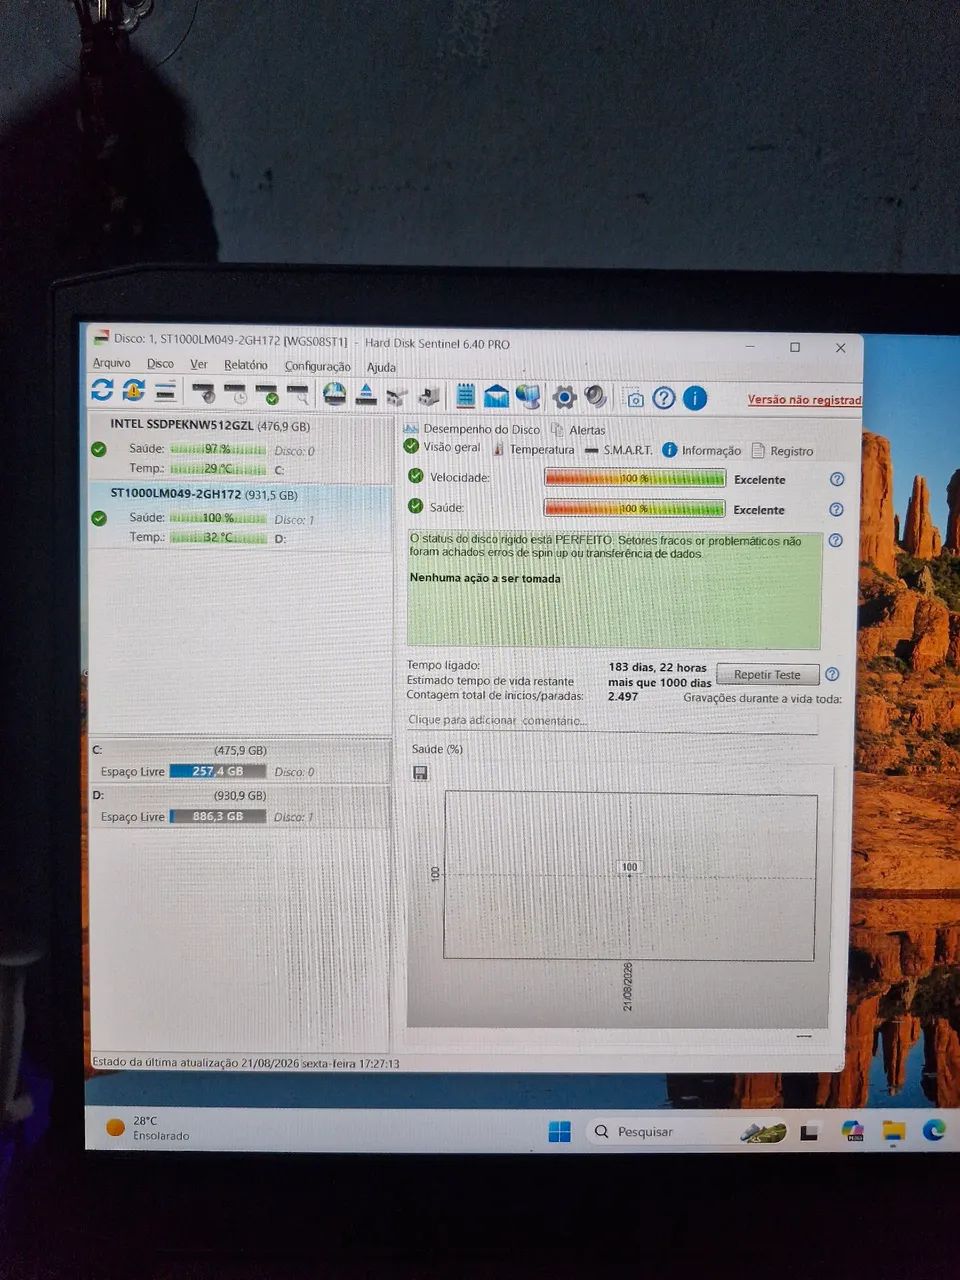Click help icon next to Saúde Excelente
Image resolution: width=960 pixels, height=1280 pixels.
point(836,510)
